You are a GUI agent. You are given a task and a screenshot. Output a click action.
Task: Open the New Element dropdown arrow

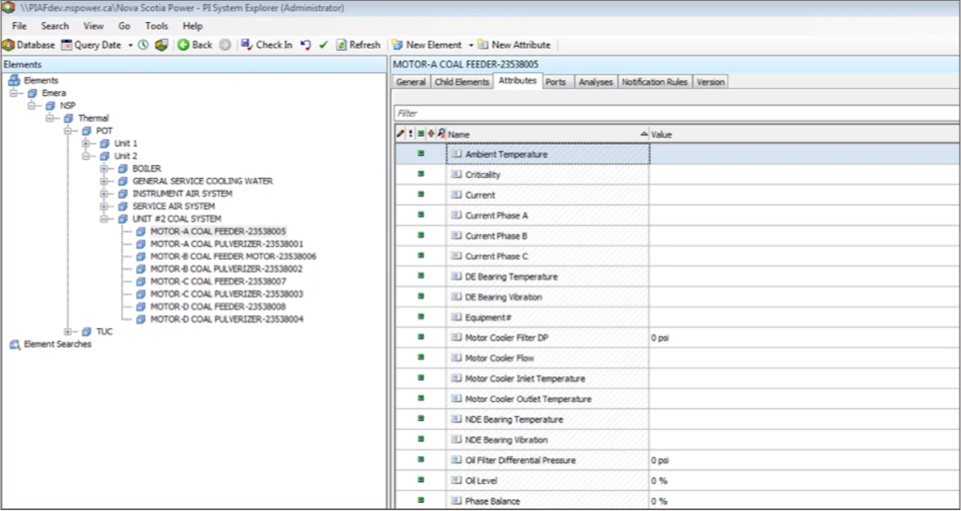tap(471, 45)
